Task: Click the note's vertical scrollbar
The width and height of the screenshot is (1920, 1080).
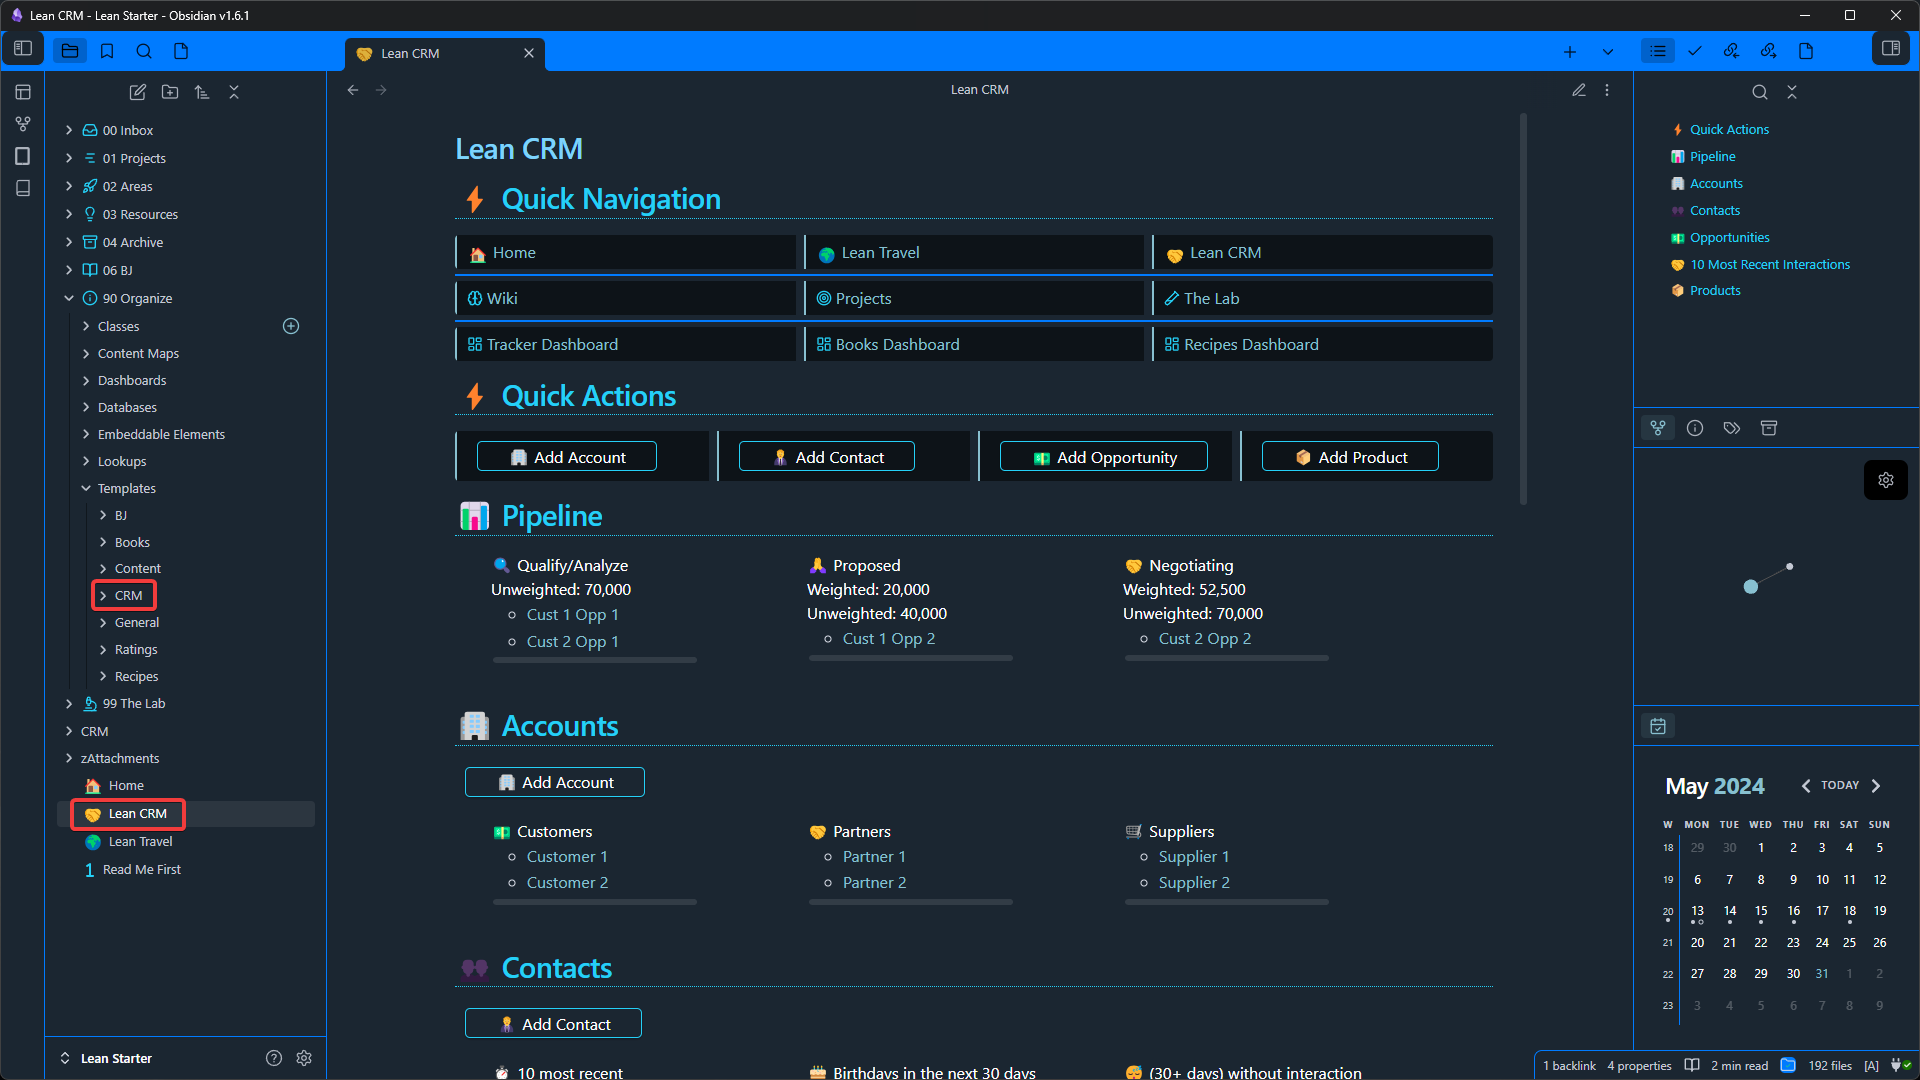Action: coord(1524,310)
